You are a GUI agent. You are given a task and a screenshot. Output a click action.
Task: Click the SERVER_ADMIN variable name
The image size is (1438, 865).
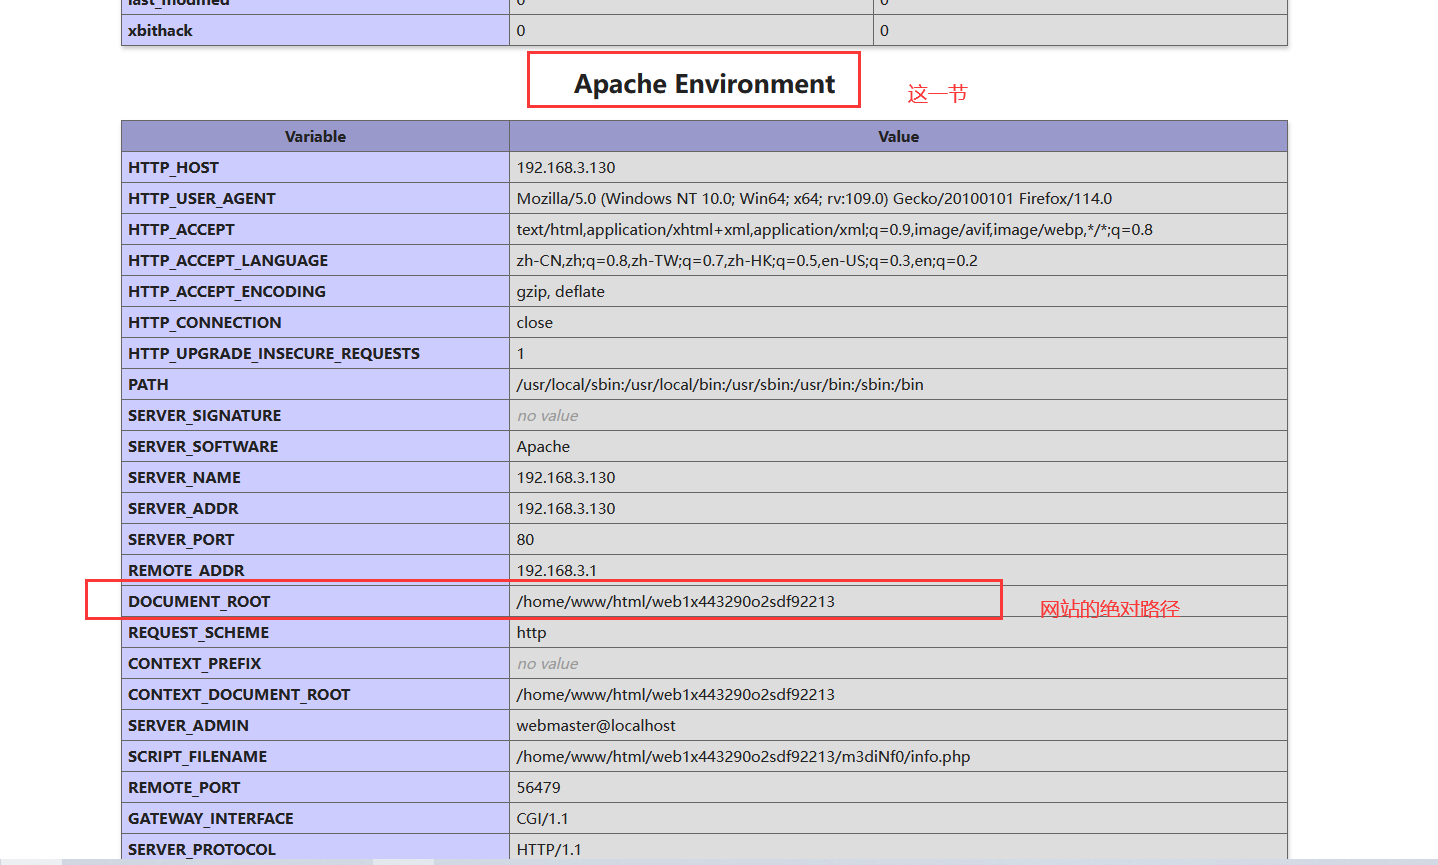click(188, 725)
